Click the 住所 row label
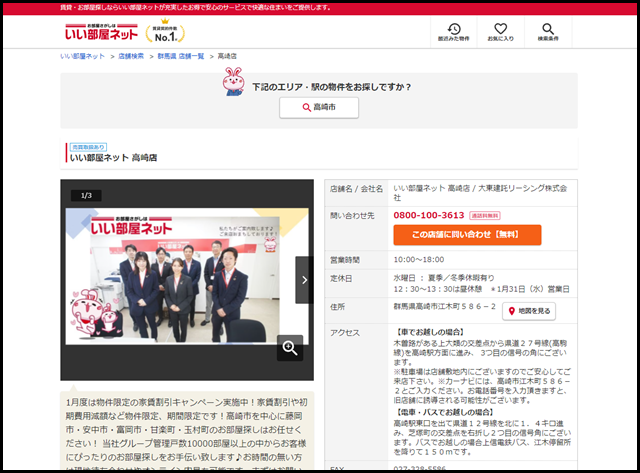Screen dimensions: 640x473 pos(338,307)
